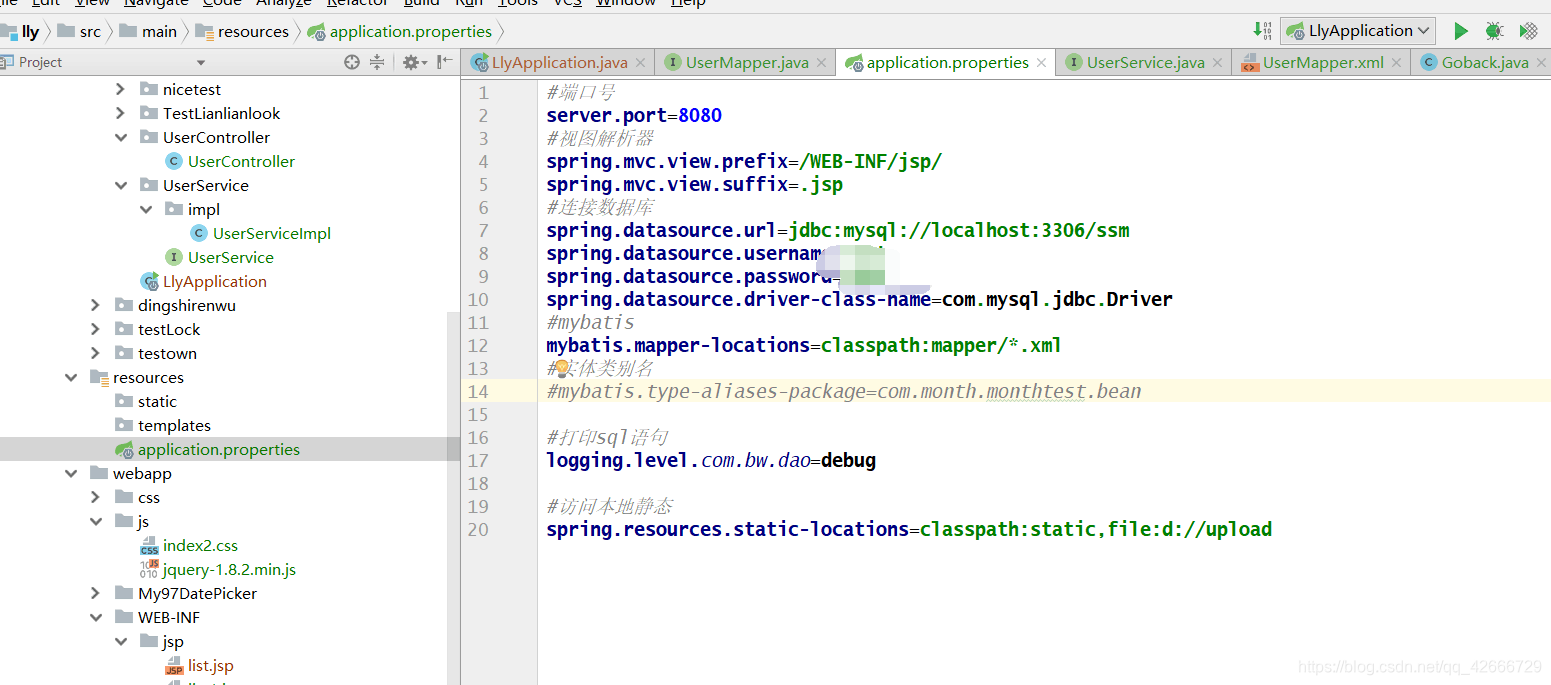Click the scroll-from-source crosshair in Project panel
Image resolution: width=1551 pixels, height=685 pixels.
pos(350,61)
